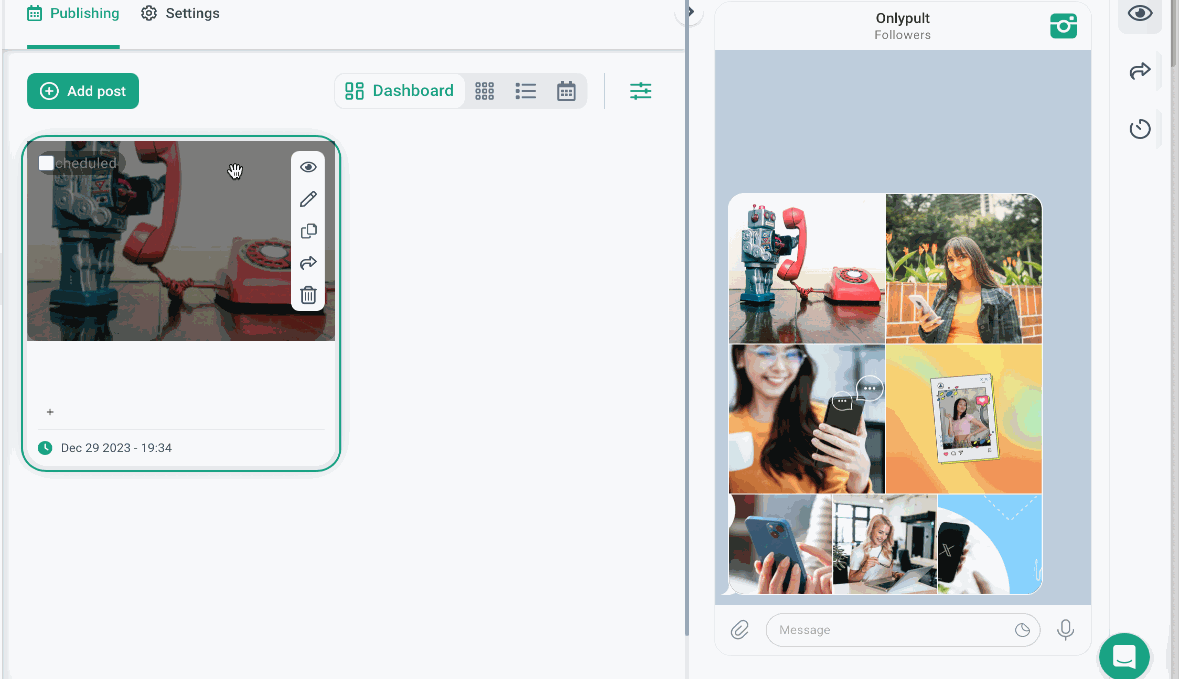Viewport: 1179px width, 679px height.
Task: Switch to calendar view
Action: (566, 91)
